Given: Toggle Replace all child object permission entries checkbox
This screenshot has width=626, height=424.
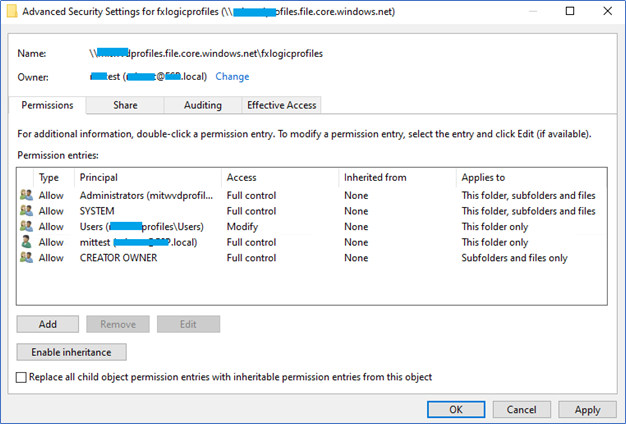Looking at the screenshot, I should (23, 377).
